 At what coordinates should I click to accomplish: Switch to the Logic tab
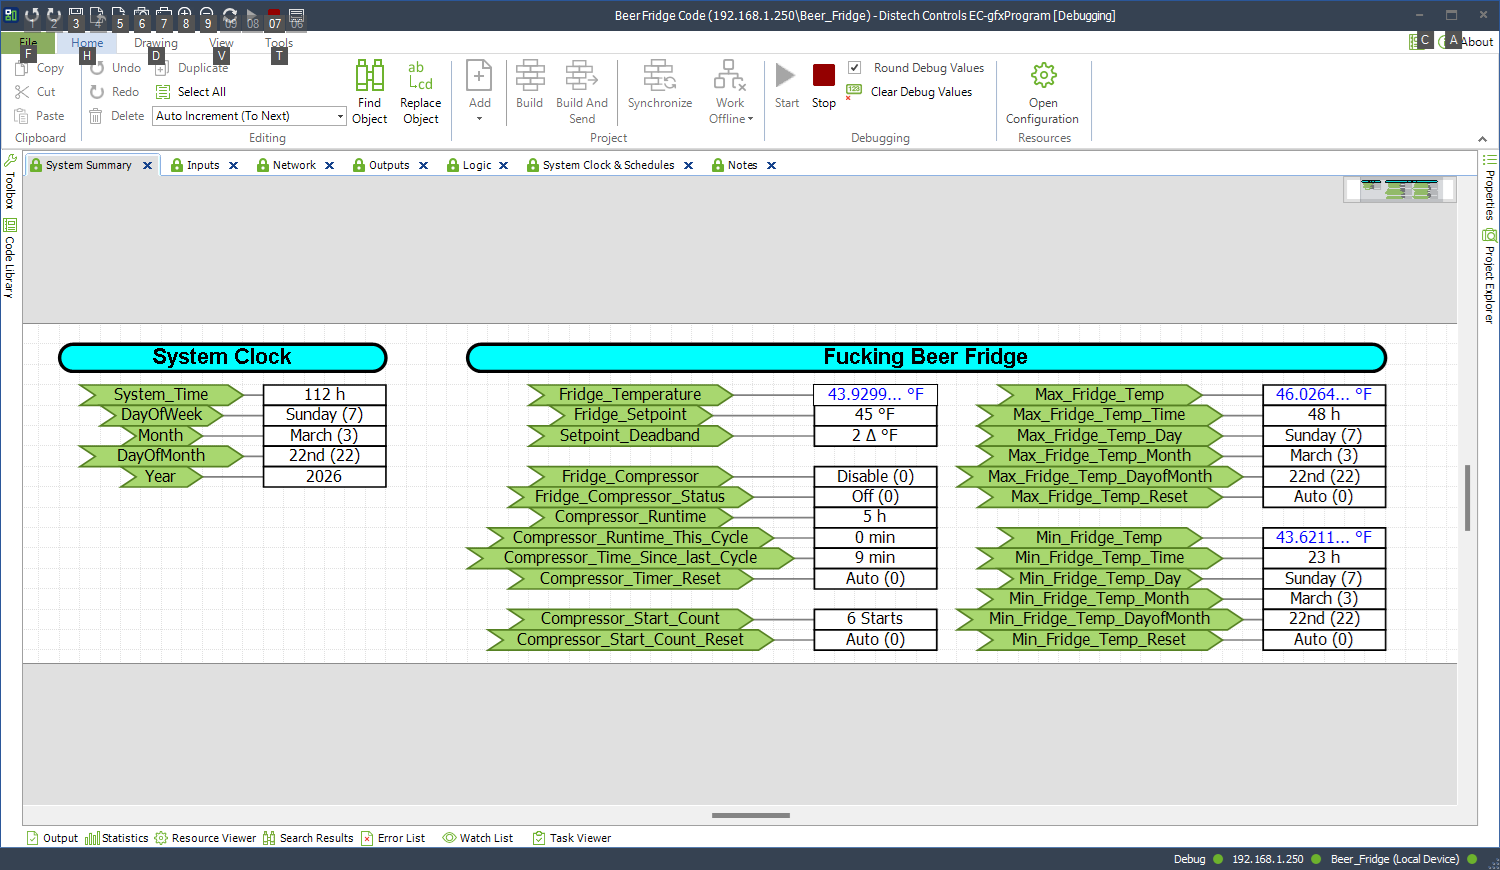[476, 166]
